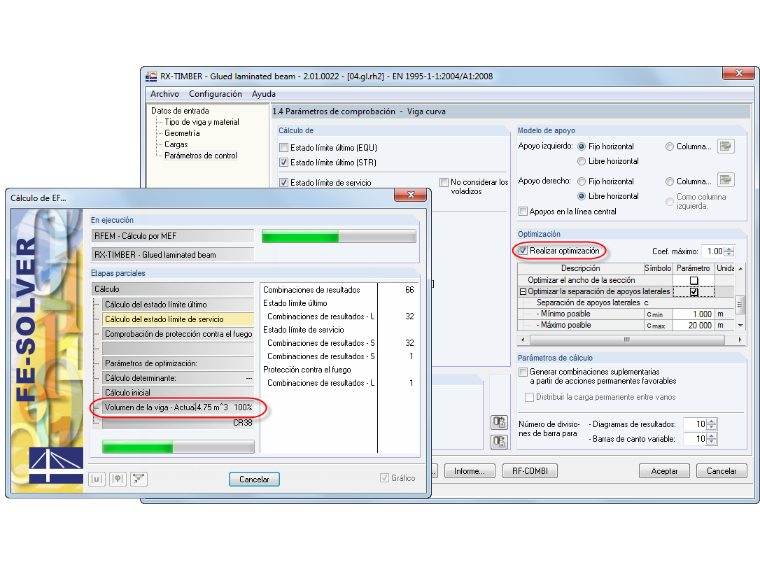Click the RFEM calculation progress bar

point(339,236)
